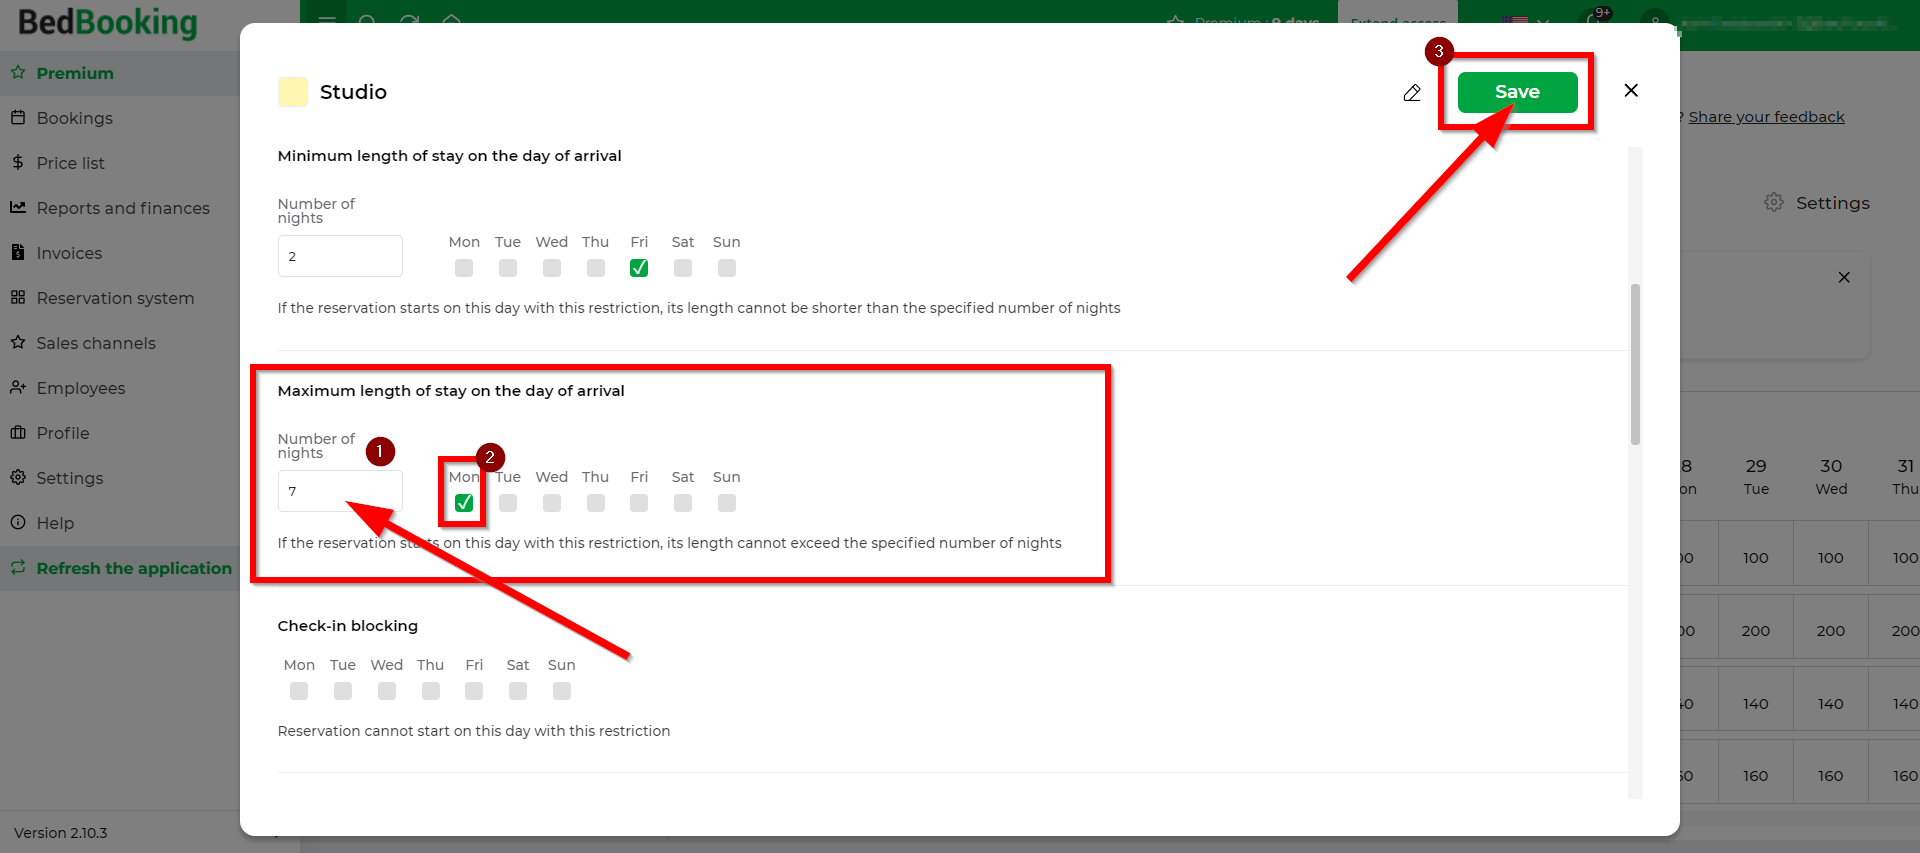This screenshot has height=853, width=1920.
Task: Focus the minimum stay number of nights field
Action: (340, 256)
